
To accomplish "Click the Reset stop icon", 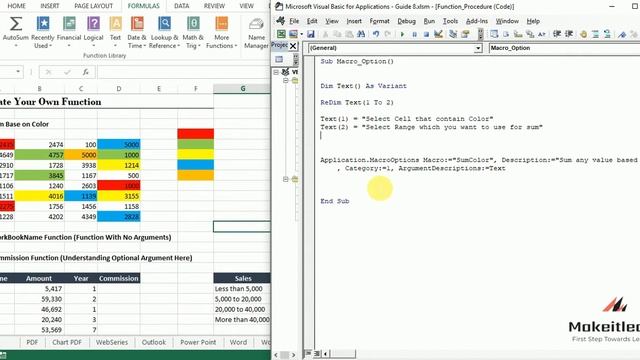I will pyautogui.click(x=426, y=34).
